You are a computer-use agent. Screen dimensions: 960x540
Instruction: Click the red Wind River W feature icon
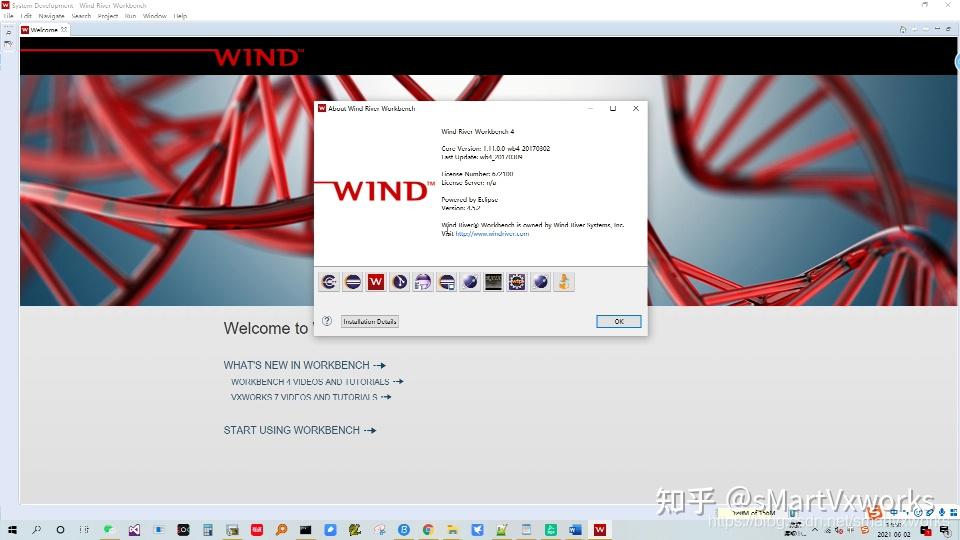(x=376, y=282)
